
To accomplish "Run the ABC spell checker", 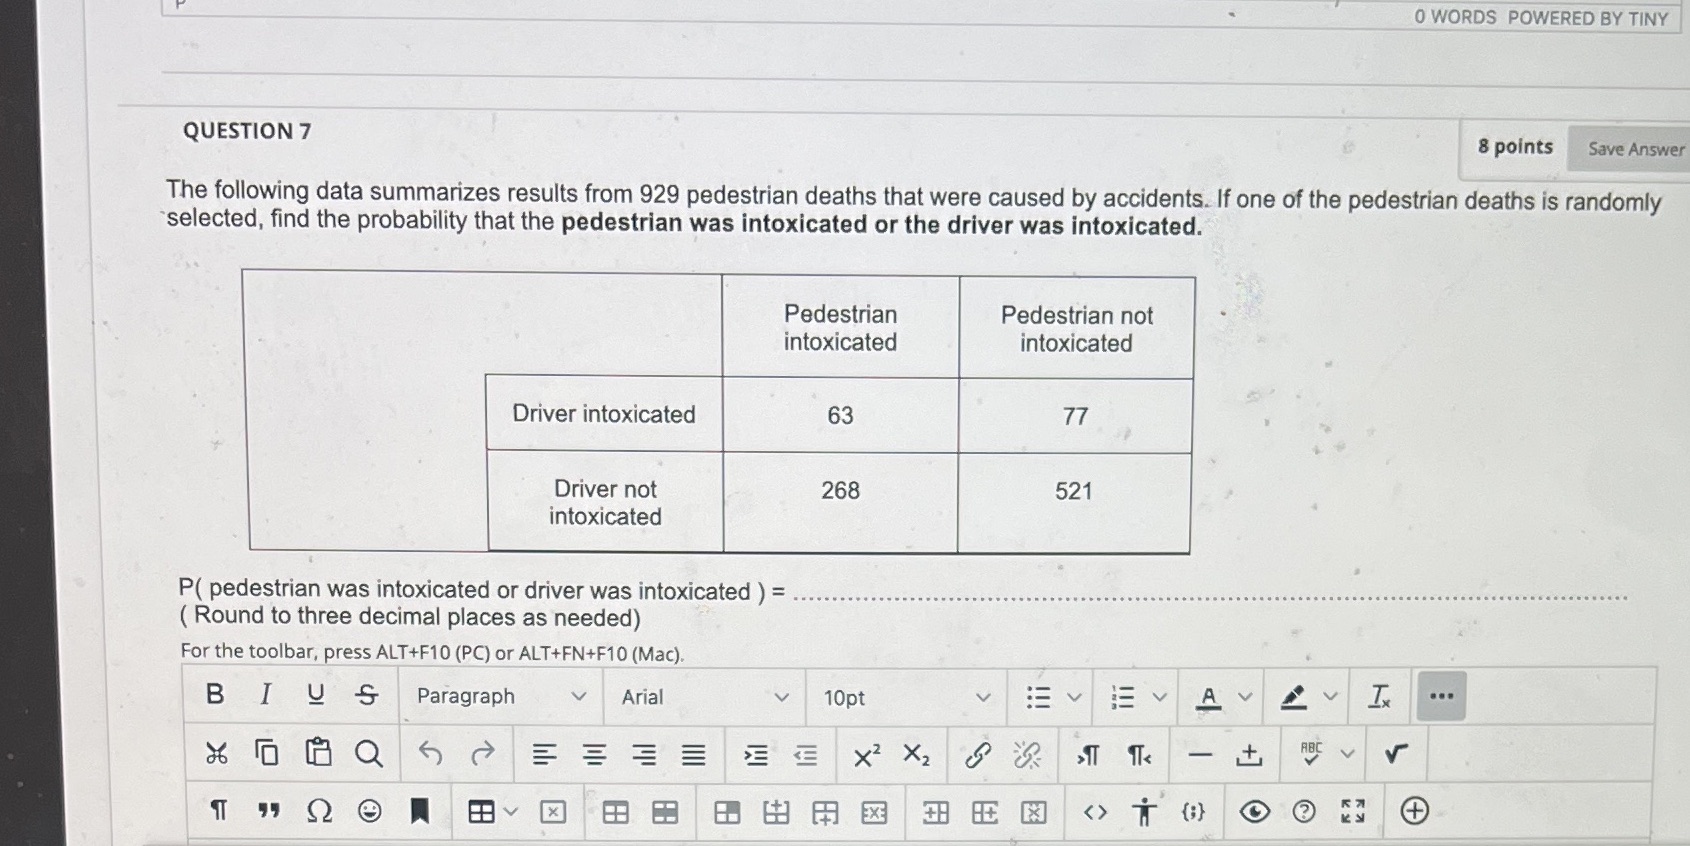I will 1311,753.
